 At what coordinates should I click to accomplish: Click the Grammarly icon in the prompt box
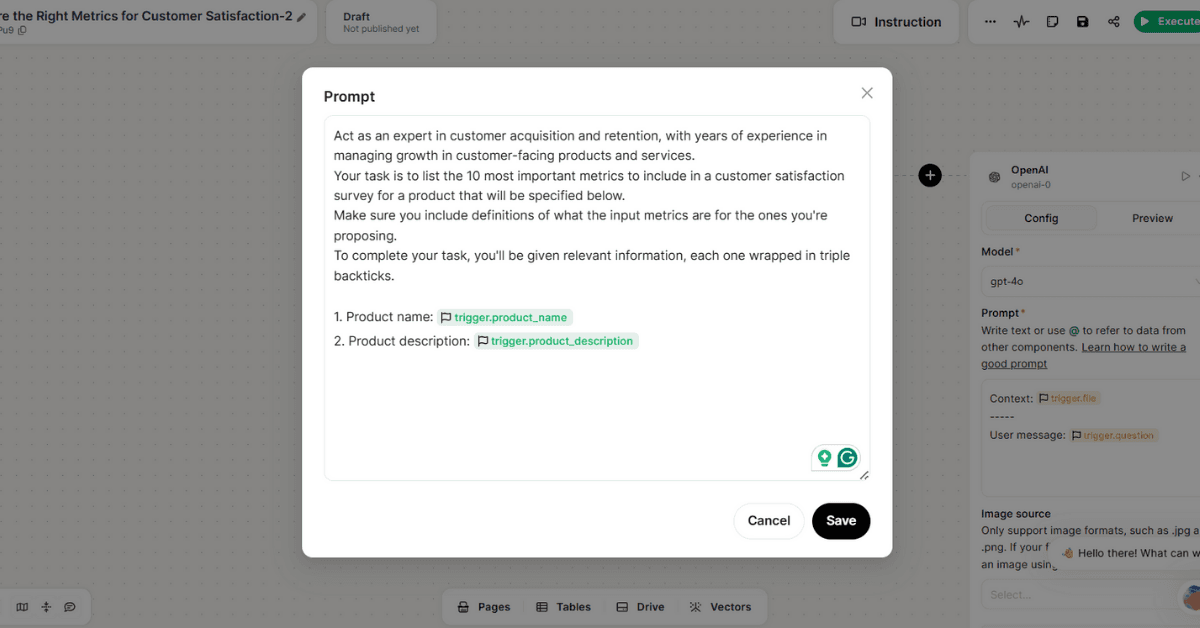(847, 458)
